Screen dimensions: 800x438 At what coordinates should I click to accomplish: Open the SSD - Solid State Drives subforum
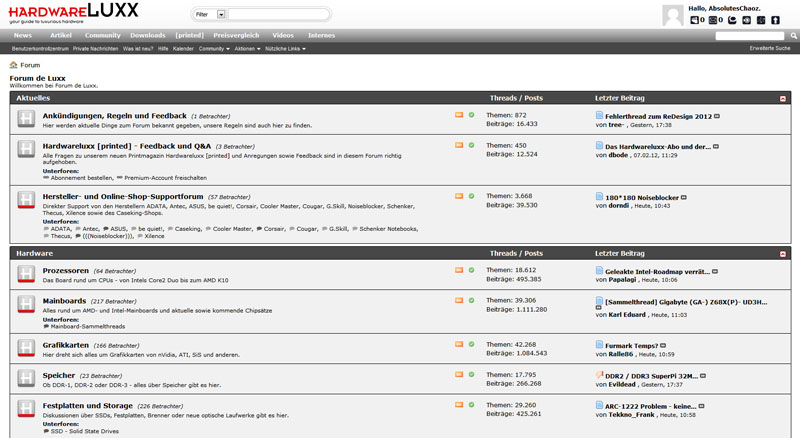(x=85, y=431)
